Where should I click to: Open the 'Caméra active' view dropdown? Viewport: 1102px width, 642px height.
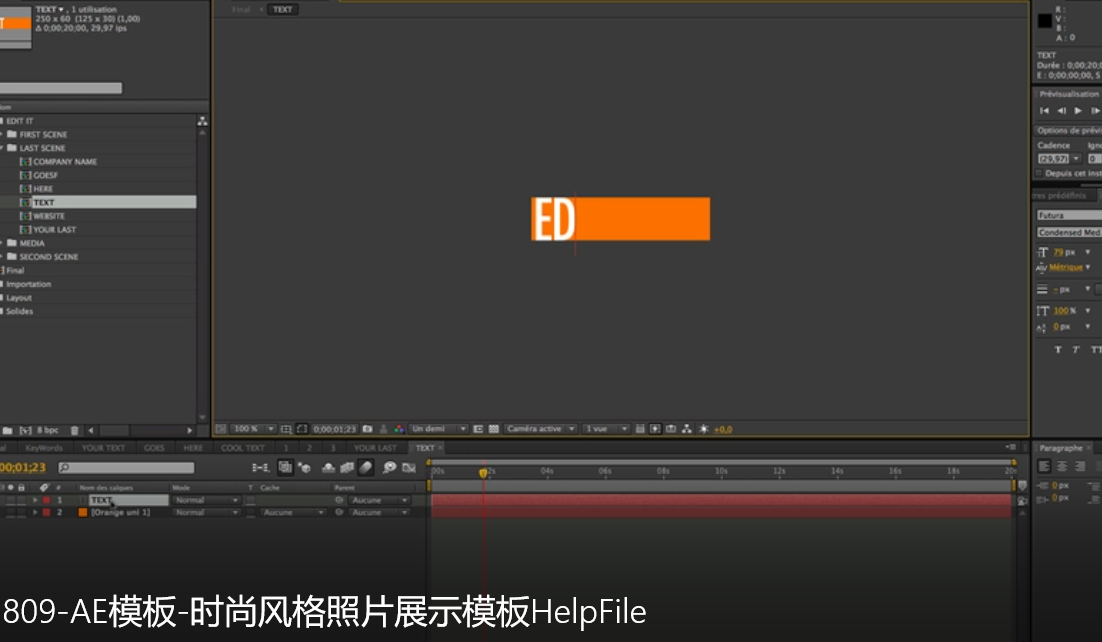tap(540, 429)
